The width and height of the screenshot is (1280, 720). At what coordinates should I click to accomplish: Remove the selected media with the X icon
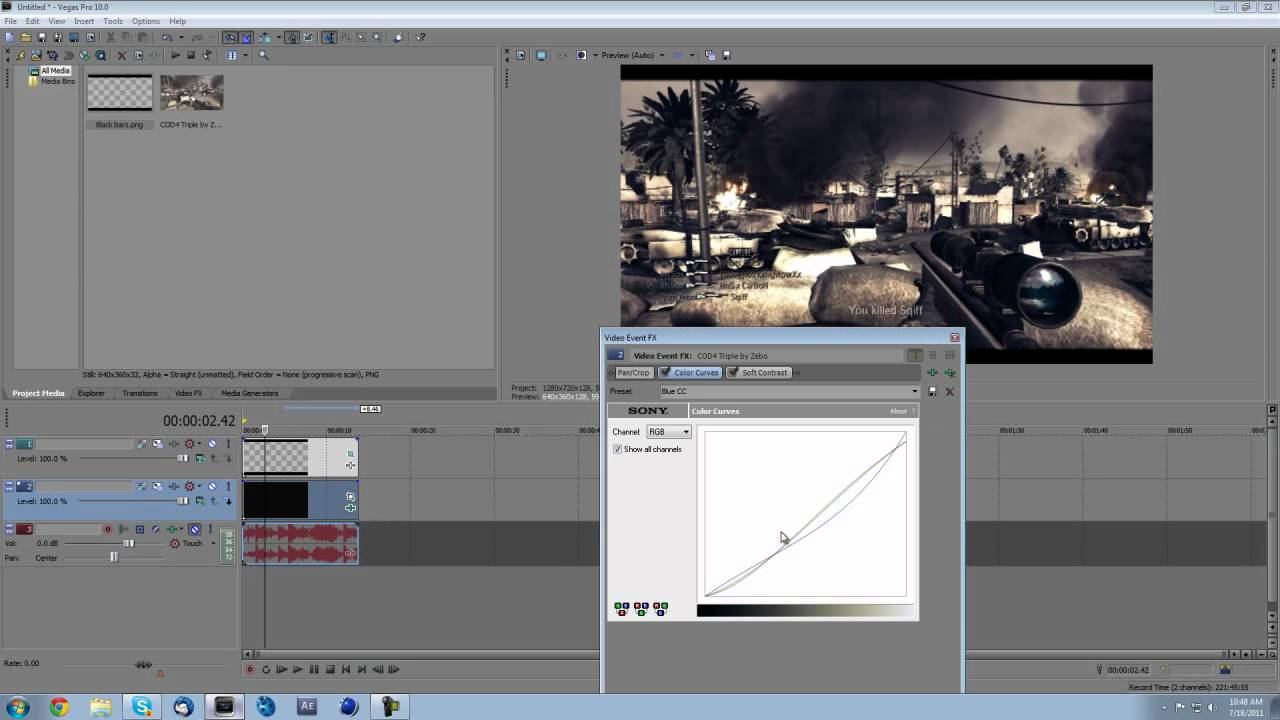click(x=122, y=55)
